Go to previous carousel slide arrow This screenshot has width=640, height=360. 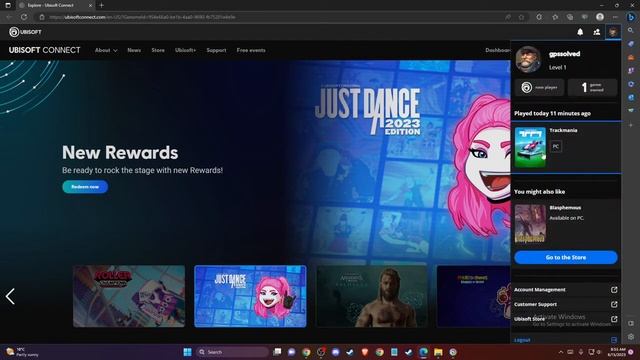(10, 296)
